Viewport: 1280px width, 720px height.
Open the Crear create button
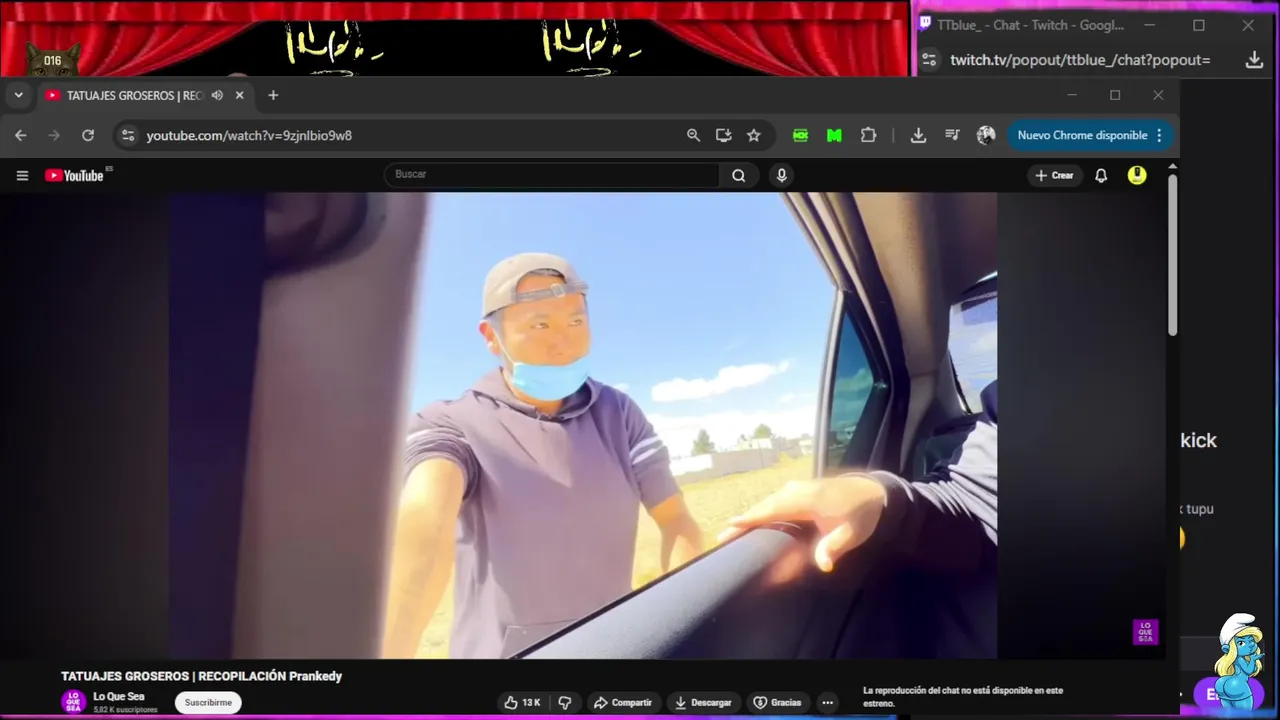[1054, 175]
